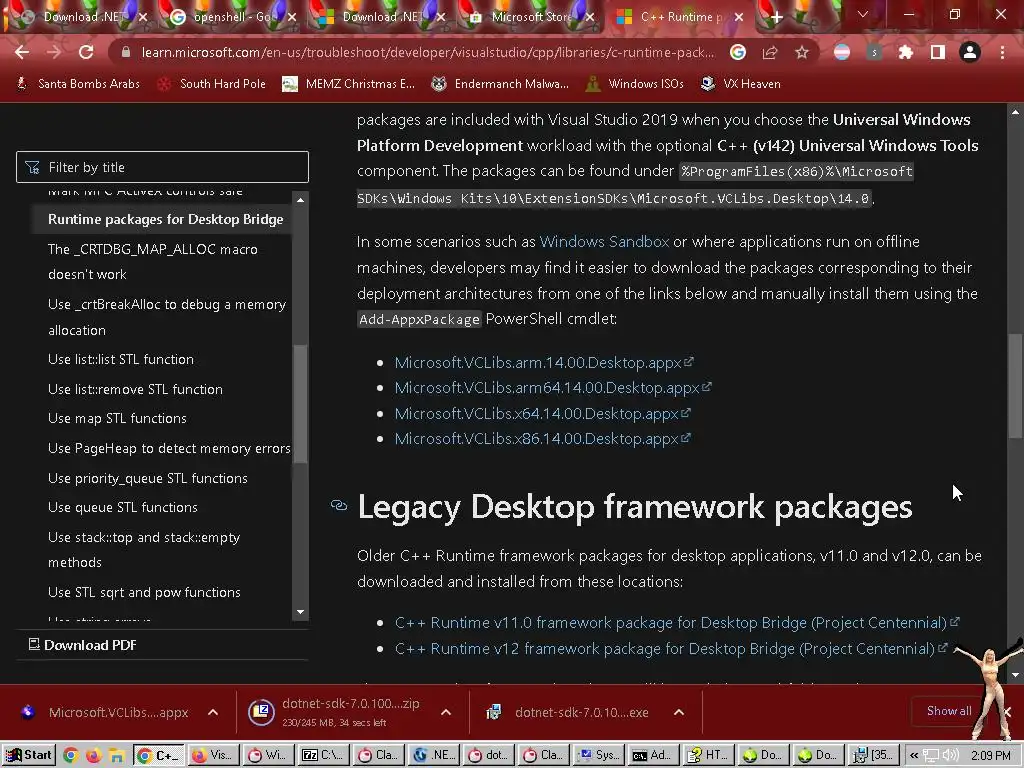Open Use _crtBreakAlloc to debug memory allocation
The width and height of the screenshot is (1024, 768).
(167, 317)
